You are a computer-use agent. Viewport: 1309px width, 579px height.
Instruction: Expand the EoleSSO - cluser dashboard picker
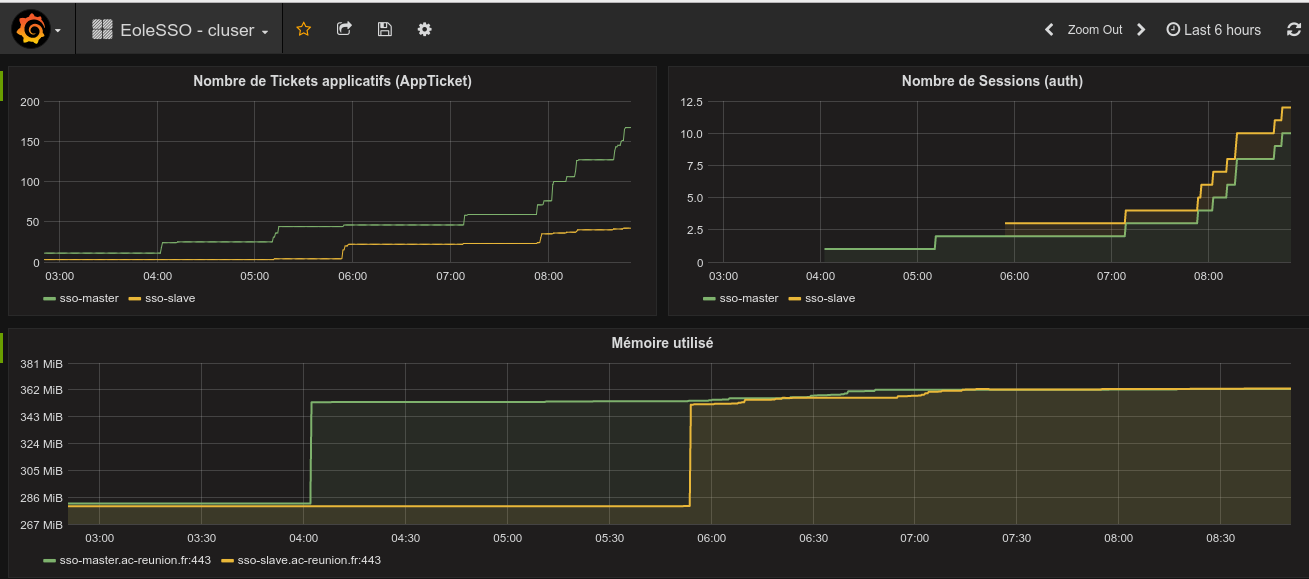click(x=181, y=30)
